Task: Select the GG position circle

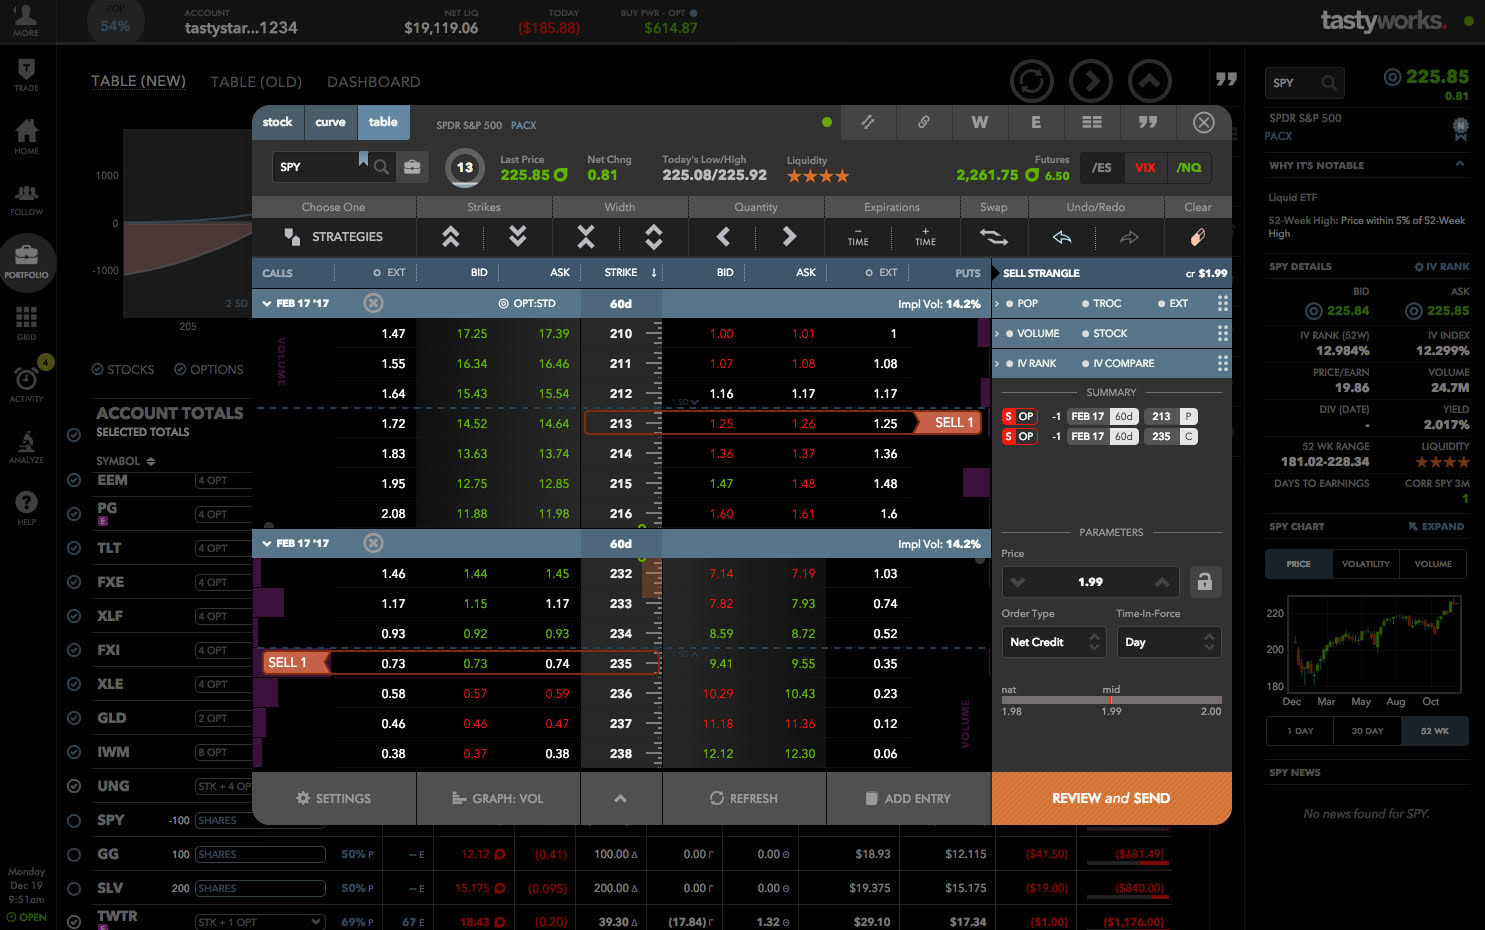Action: (74, 854)
